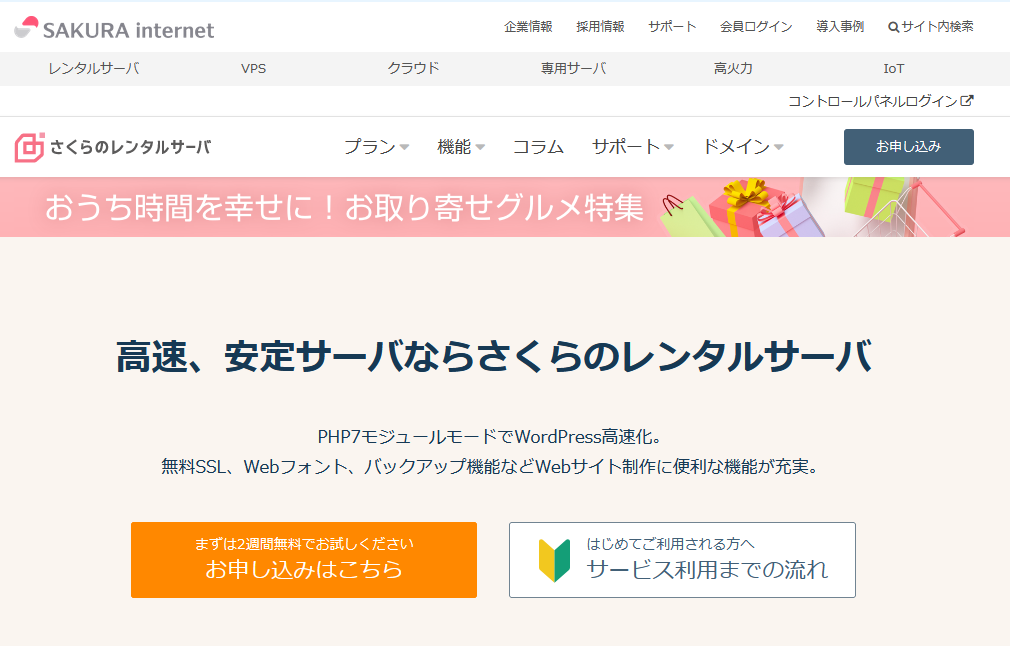Open the サービス利用までの流れ button

(x=682, y=560)
